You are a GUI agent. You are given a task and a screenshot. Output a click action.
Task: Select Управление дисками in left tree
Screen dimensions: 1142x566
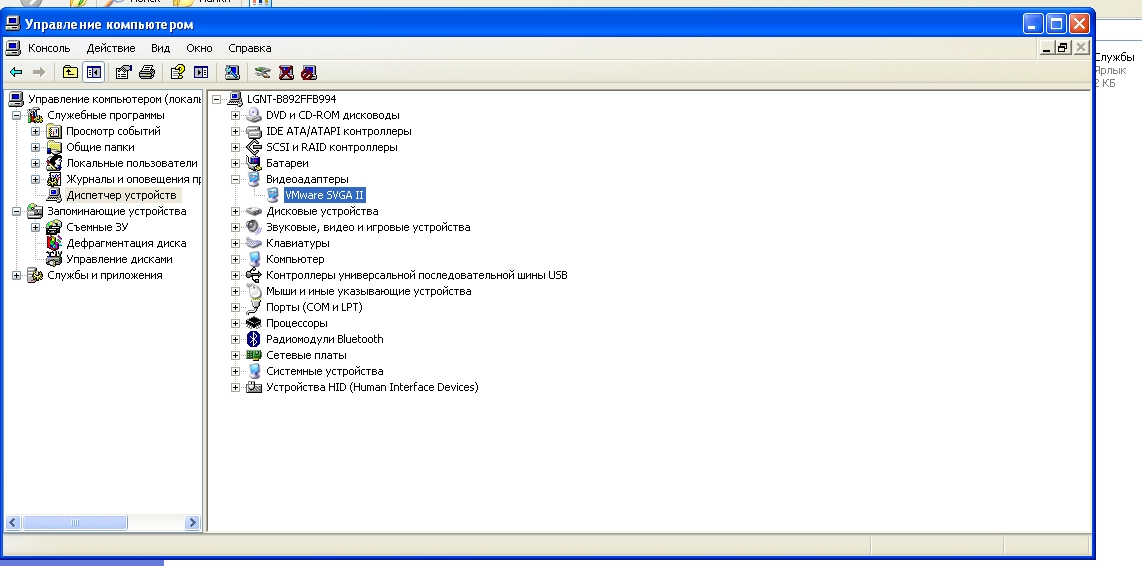tap(119, 259)
